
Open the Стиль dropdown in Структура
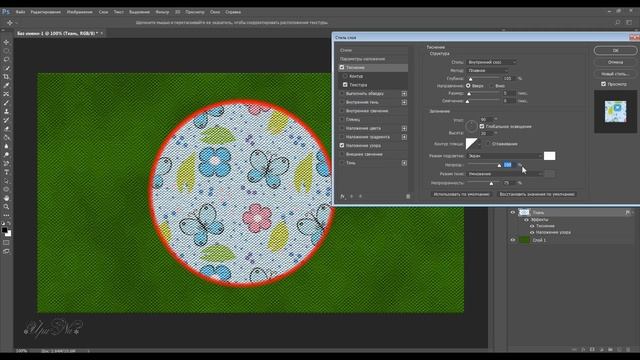[492, 62]
